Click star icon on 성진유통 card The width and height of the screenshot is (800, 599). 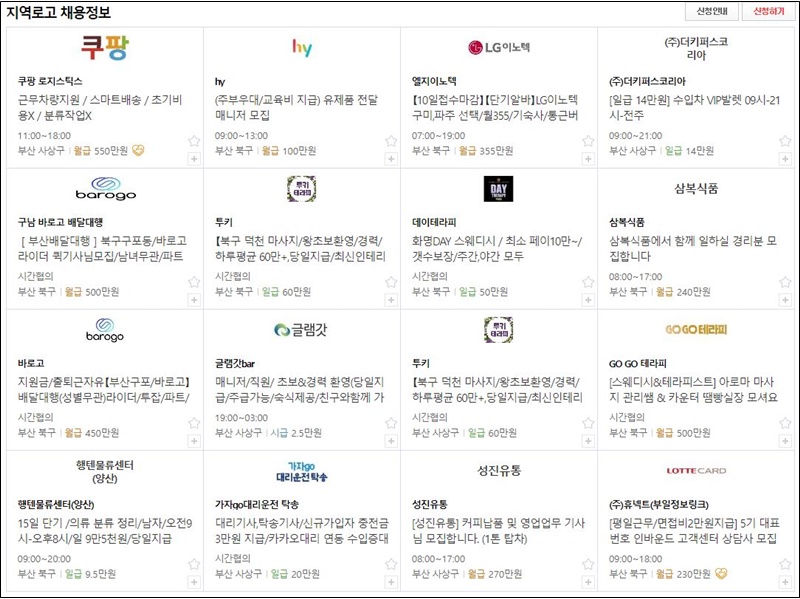pyautogui.click(x=588, y=564)
